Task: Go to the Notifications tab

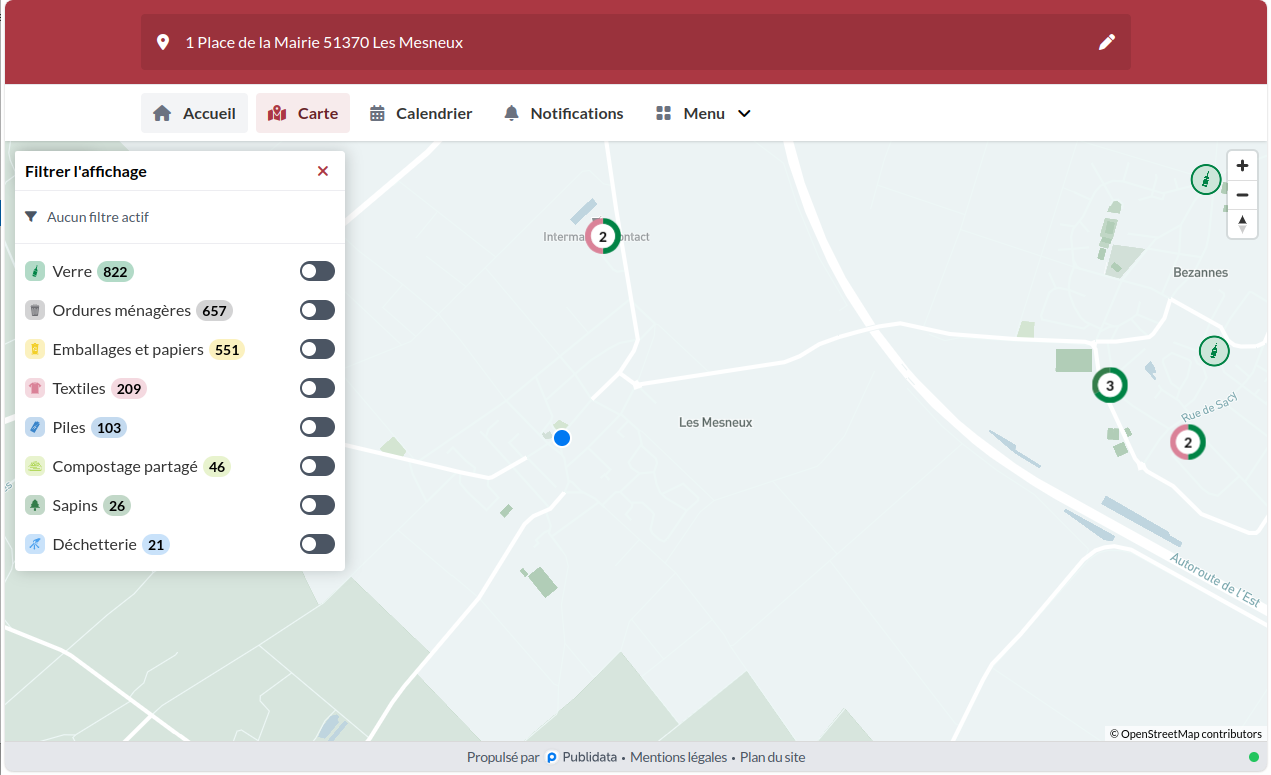Action: [563, 113]
